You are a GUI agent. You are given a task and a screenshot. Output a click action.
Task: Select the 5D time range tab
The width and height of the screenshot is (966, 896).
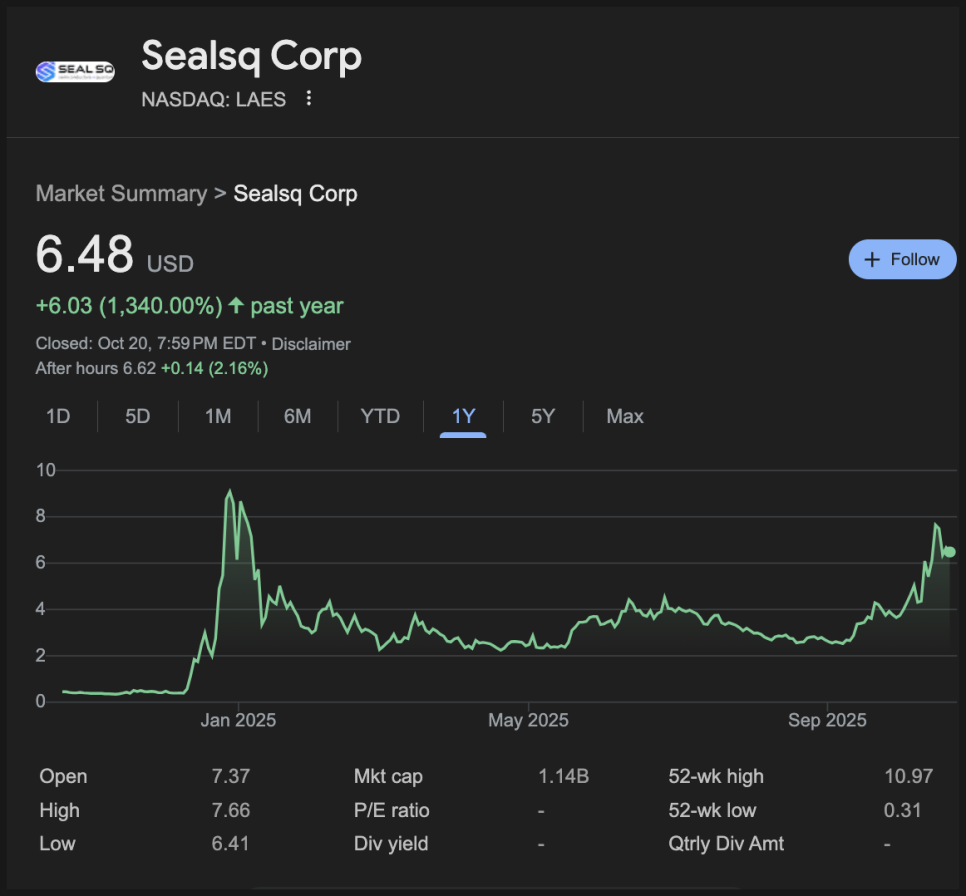click(x=138, y=416)
